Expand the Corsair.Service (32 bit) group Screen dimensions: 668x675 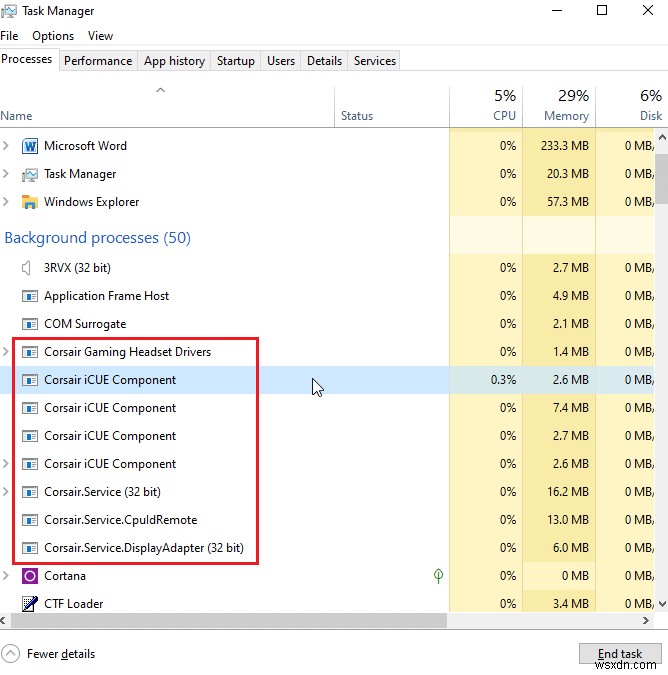coord(6,492)
